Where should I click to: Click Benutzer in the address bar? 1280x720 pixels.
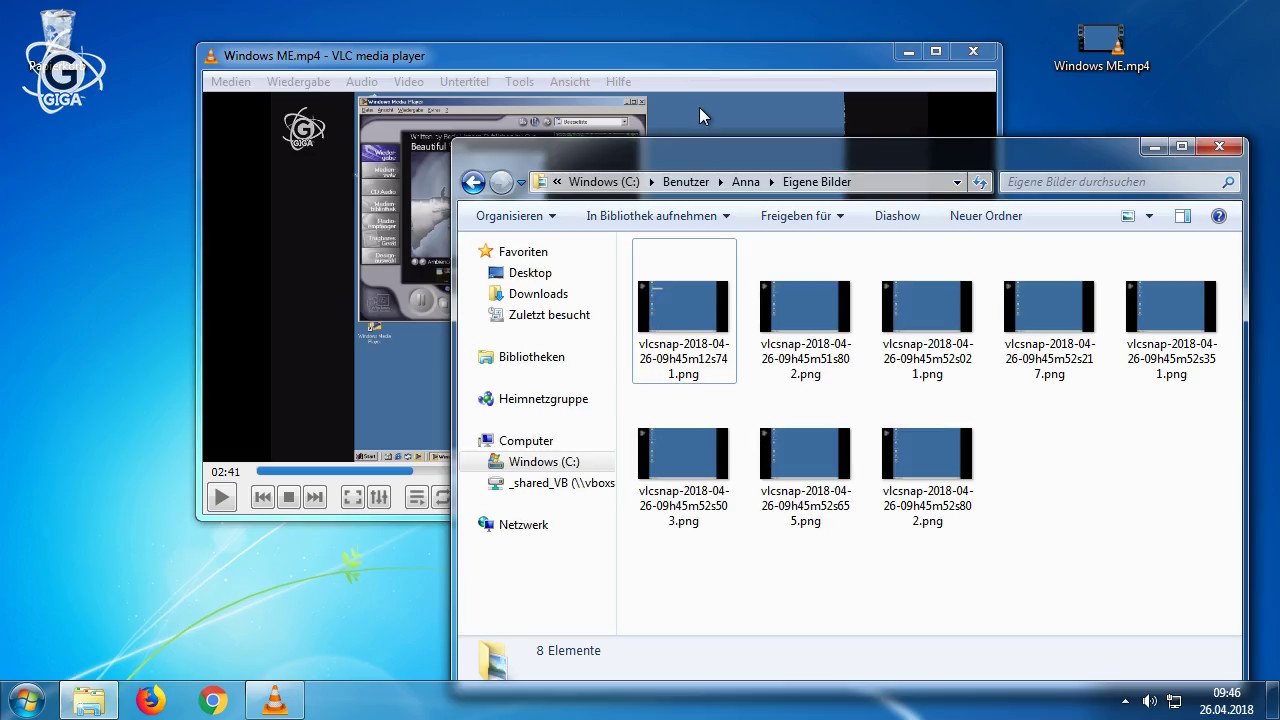tap(686, 182)
